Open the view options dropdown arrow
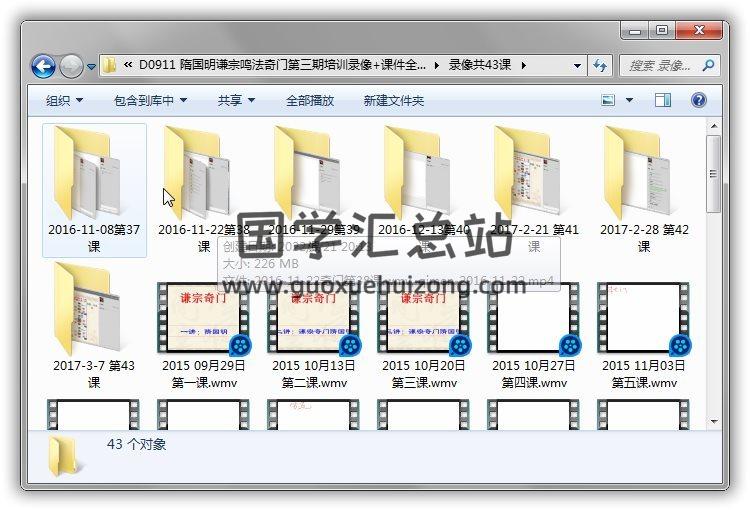The image size is (750, 511). click(x=629, y=100)
